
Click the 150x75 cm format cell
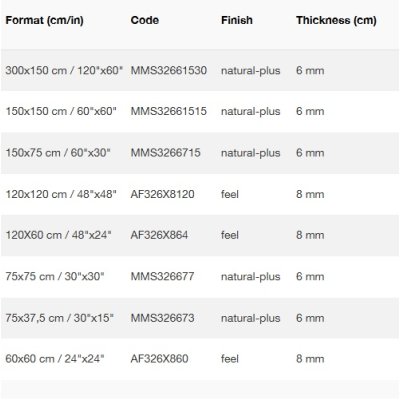[58, 153]
